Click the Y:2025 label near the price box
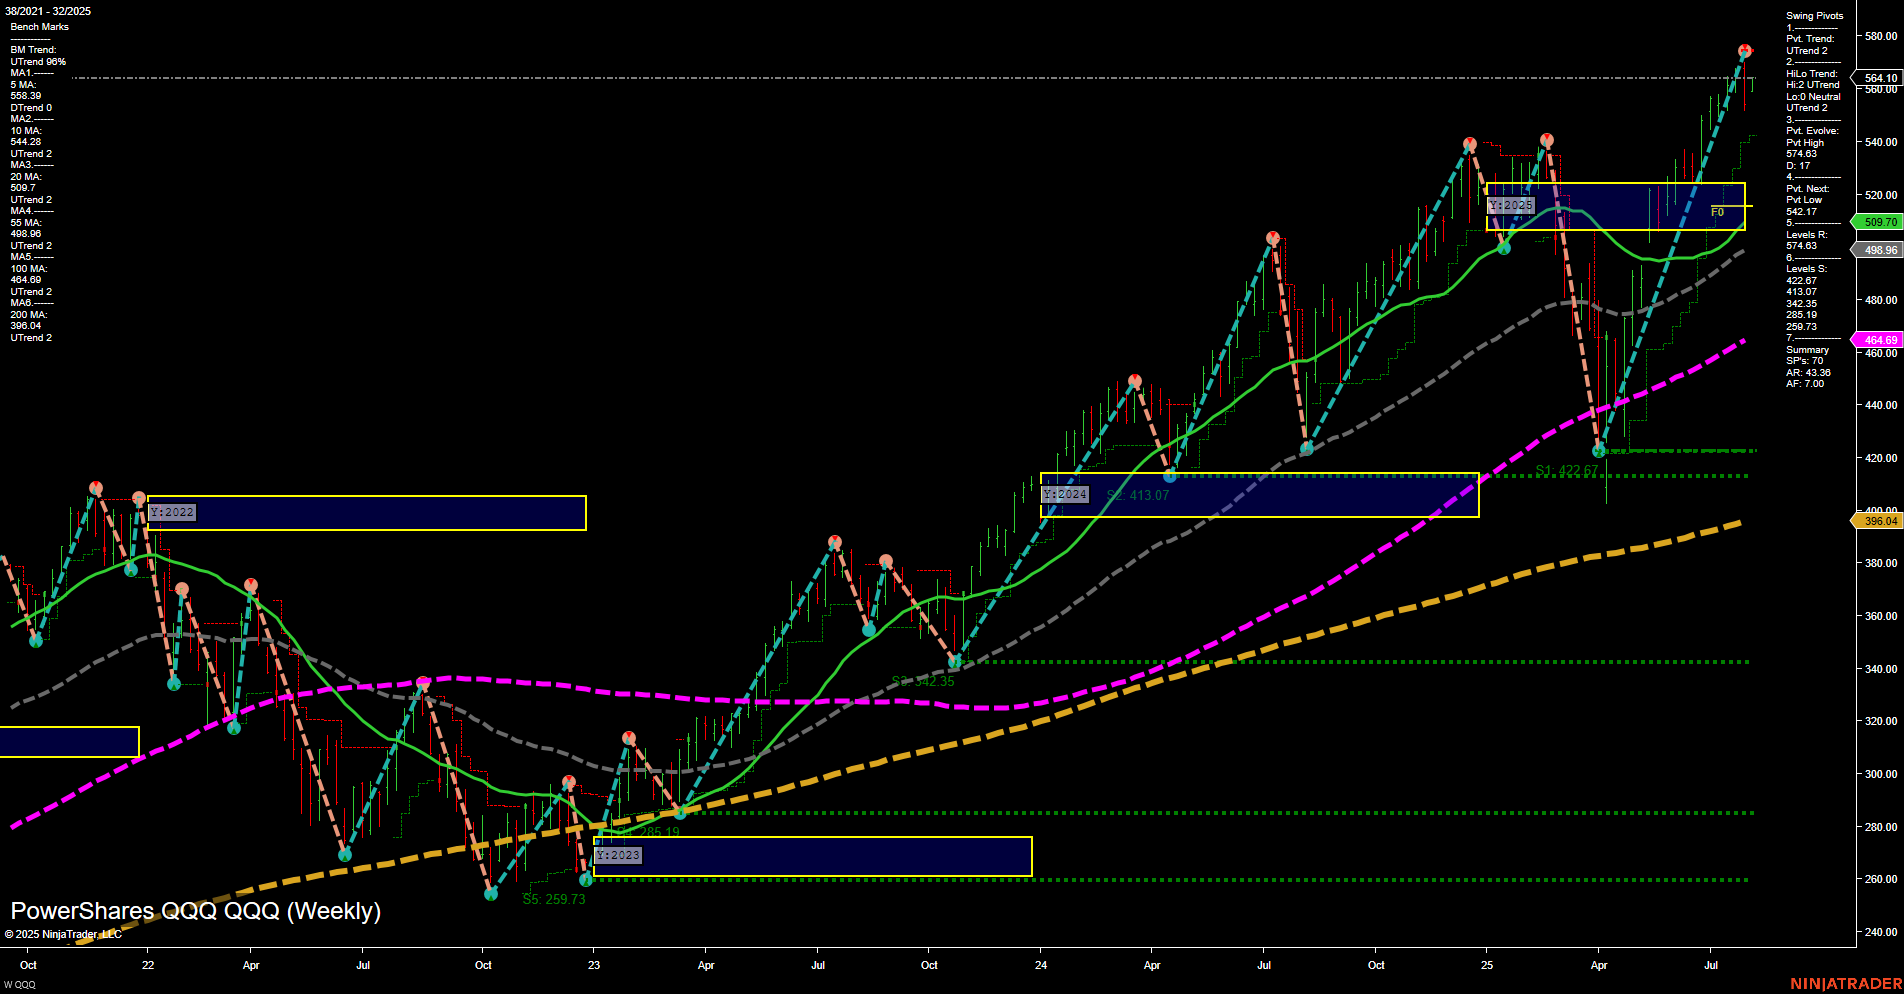1904x994 pixels. pyautogui.click(x=1512, y=205)
